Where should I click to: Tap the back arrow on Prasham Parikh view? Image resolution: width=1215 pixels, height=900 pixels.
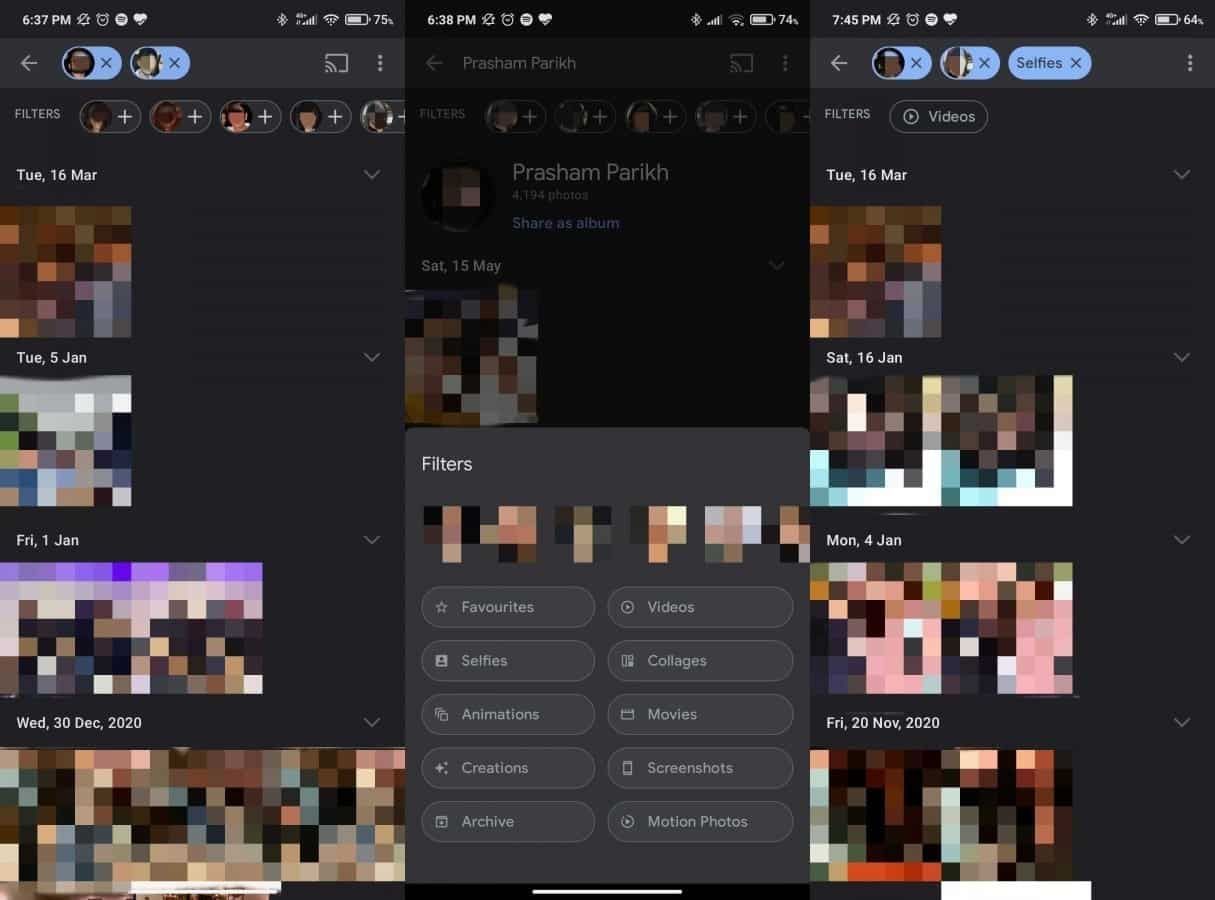coord(434,62)
